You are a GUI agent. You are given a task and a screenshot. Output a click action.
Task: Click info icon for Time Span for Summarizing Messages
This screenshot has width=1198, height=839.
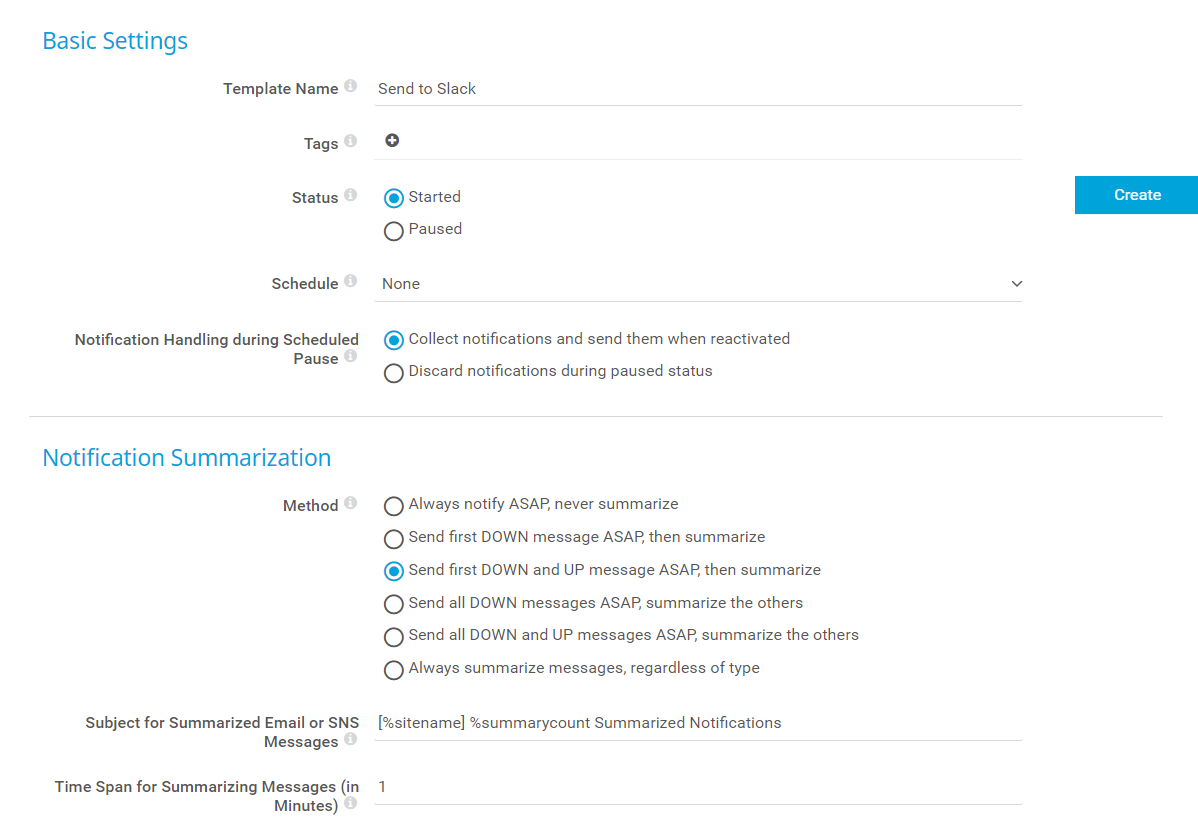[350, 804]
